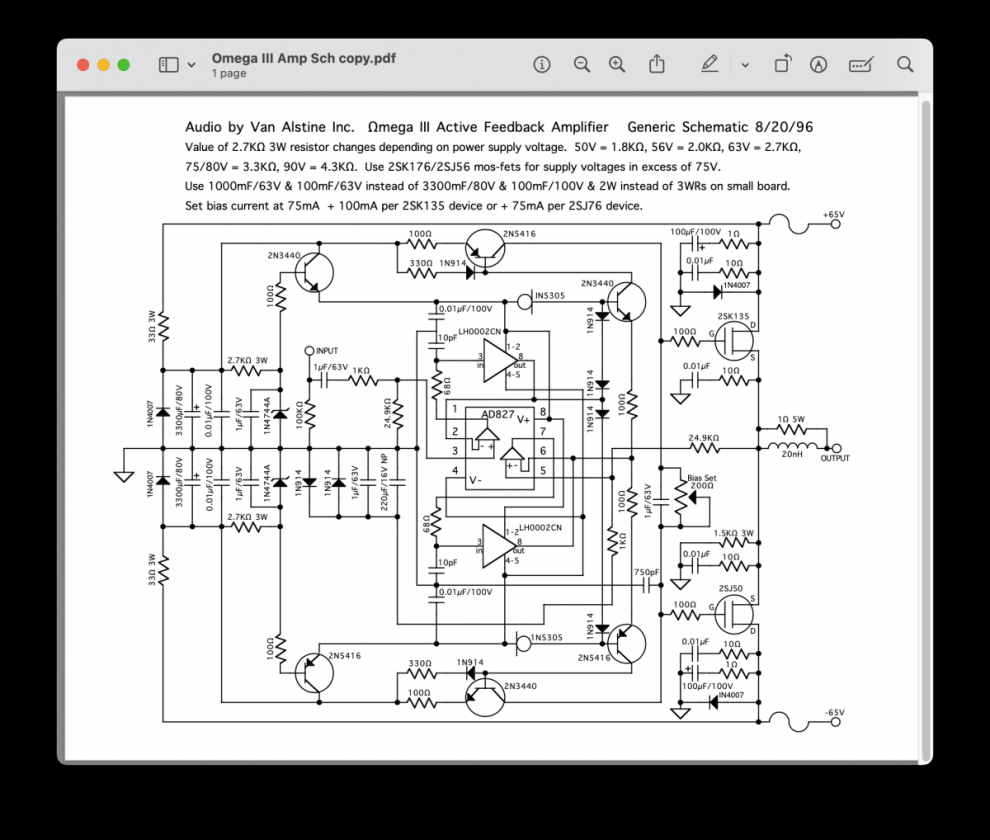Click the '1 page' subtitle text
The height and width of the screenshot is (840, 990).
click(x=229, y=73)
